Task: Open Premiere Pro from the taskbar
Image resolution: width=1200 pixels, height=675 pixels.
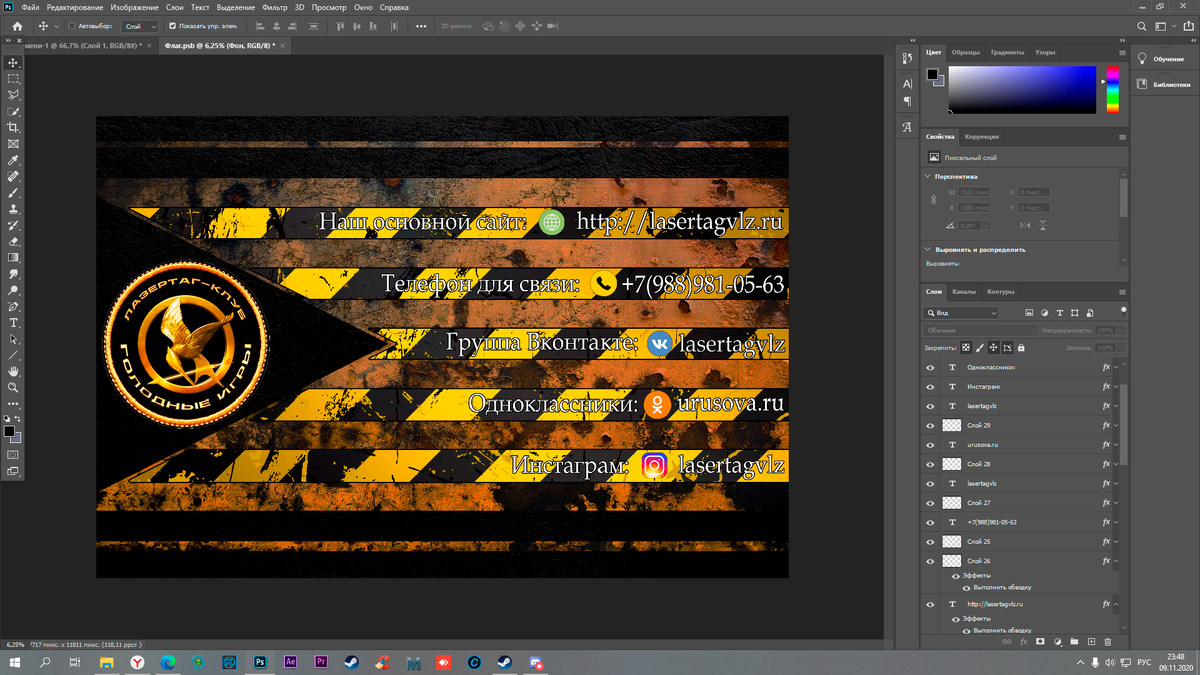Action: point(321,662)
